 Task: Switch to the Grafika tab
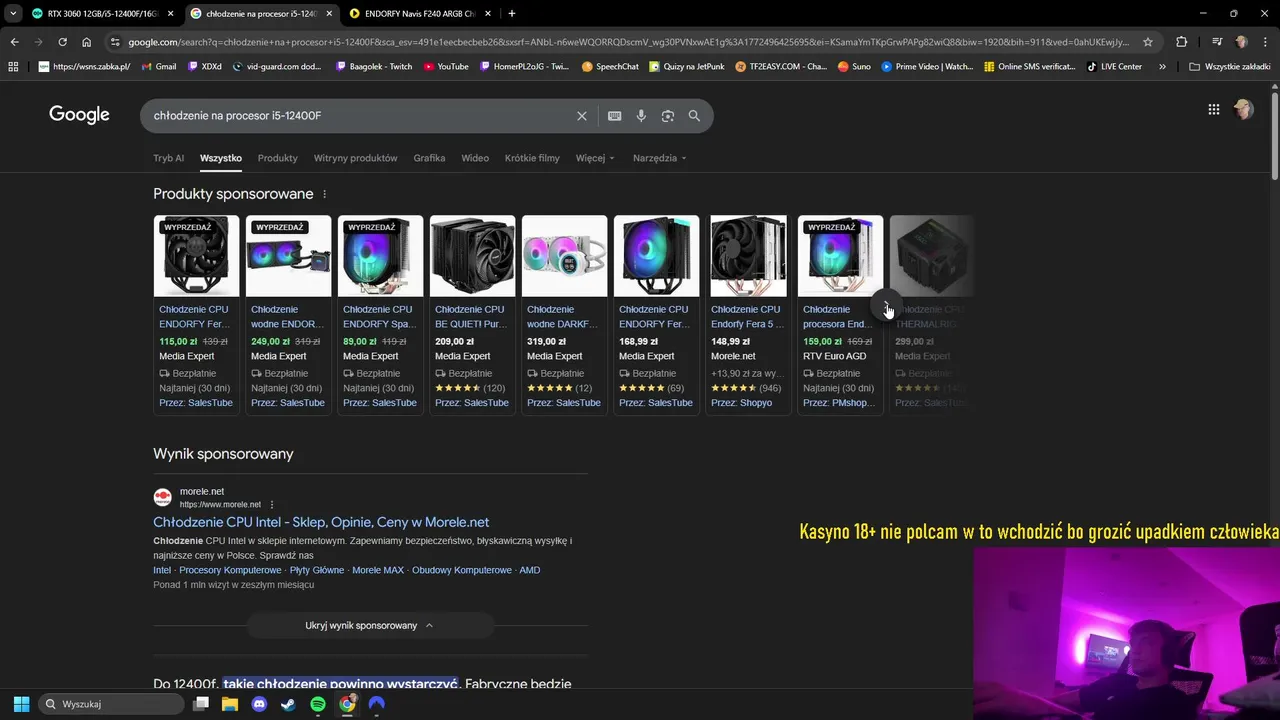pos(429,158)
